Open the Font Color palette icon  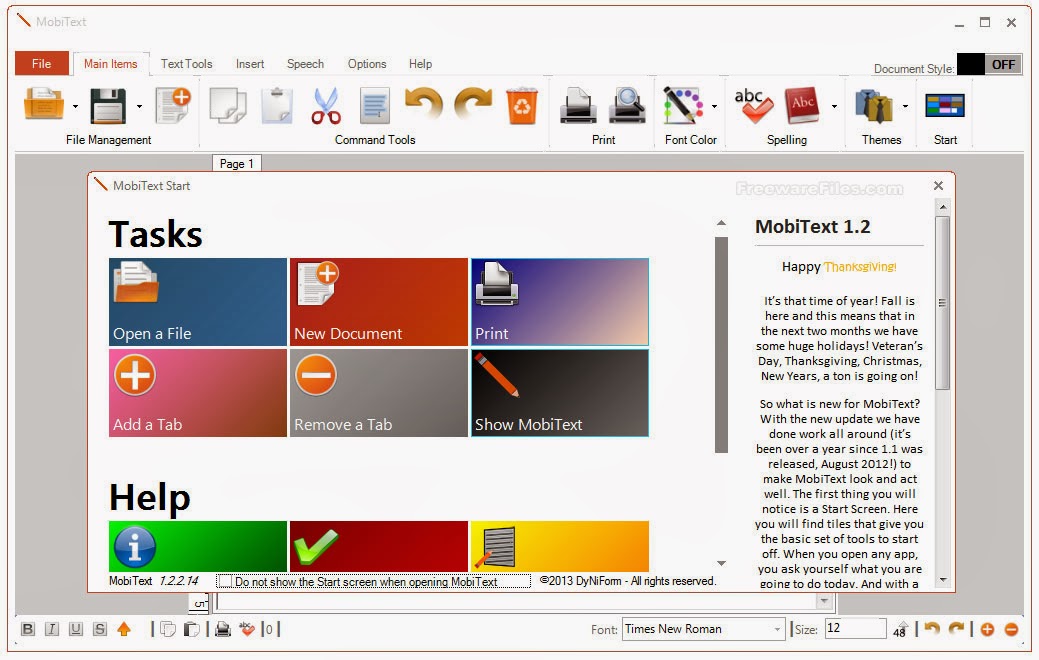[x=683, y=105]
